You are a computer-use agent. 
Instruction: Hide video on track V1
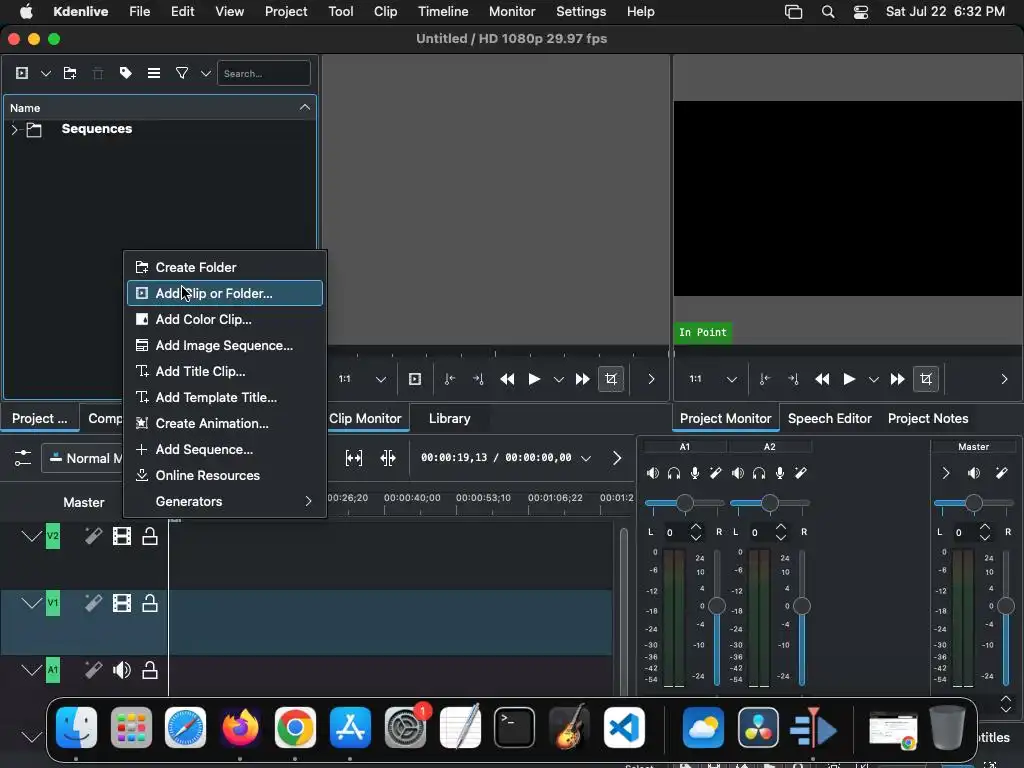(x=121, y=603)
